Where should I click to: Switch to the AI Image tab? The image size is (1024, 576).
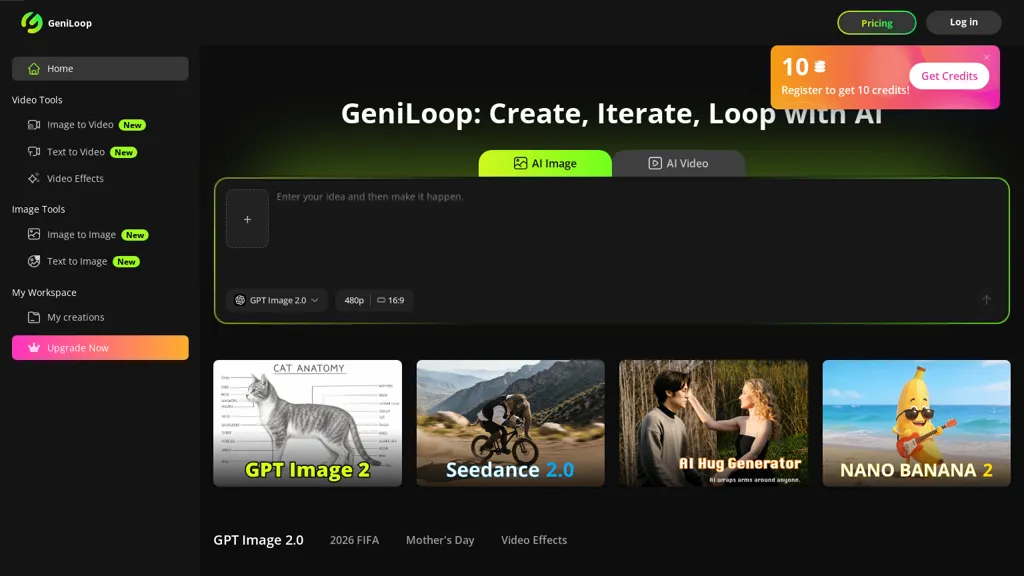pyautogui.click(x=545, y=163)
